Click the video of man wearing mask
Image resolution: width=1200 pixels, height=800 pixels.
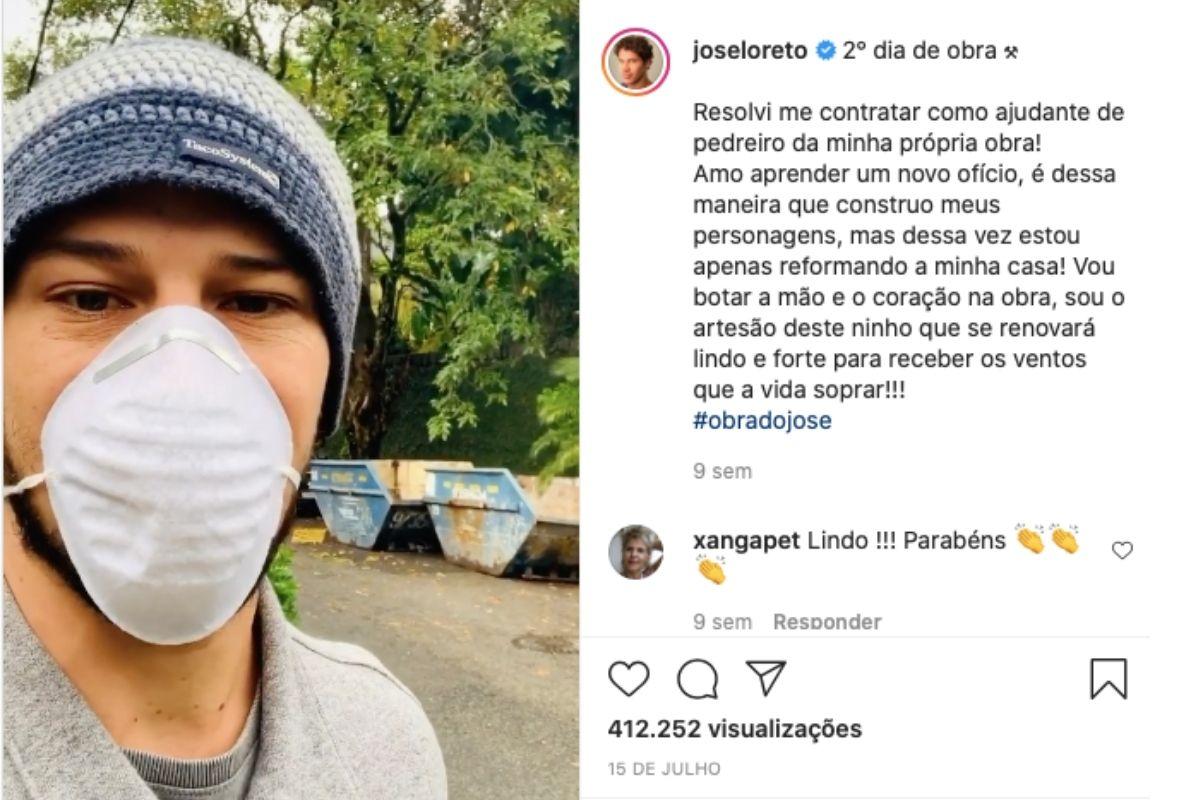pyautogui.click(x=290, y=400)
